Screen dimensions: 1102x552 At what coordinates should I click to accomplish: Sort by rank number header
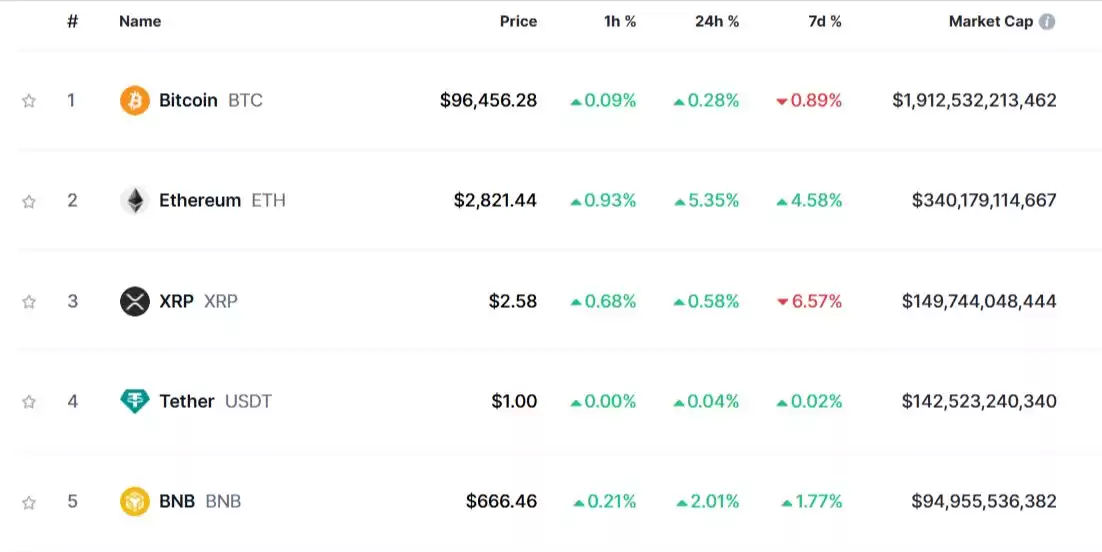point(72,22)
